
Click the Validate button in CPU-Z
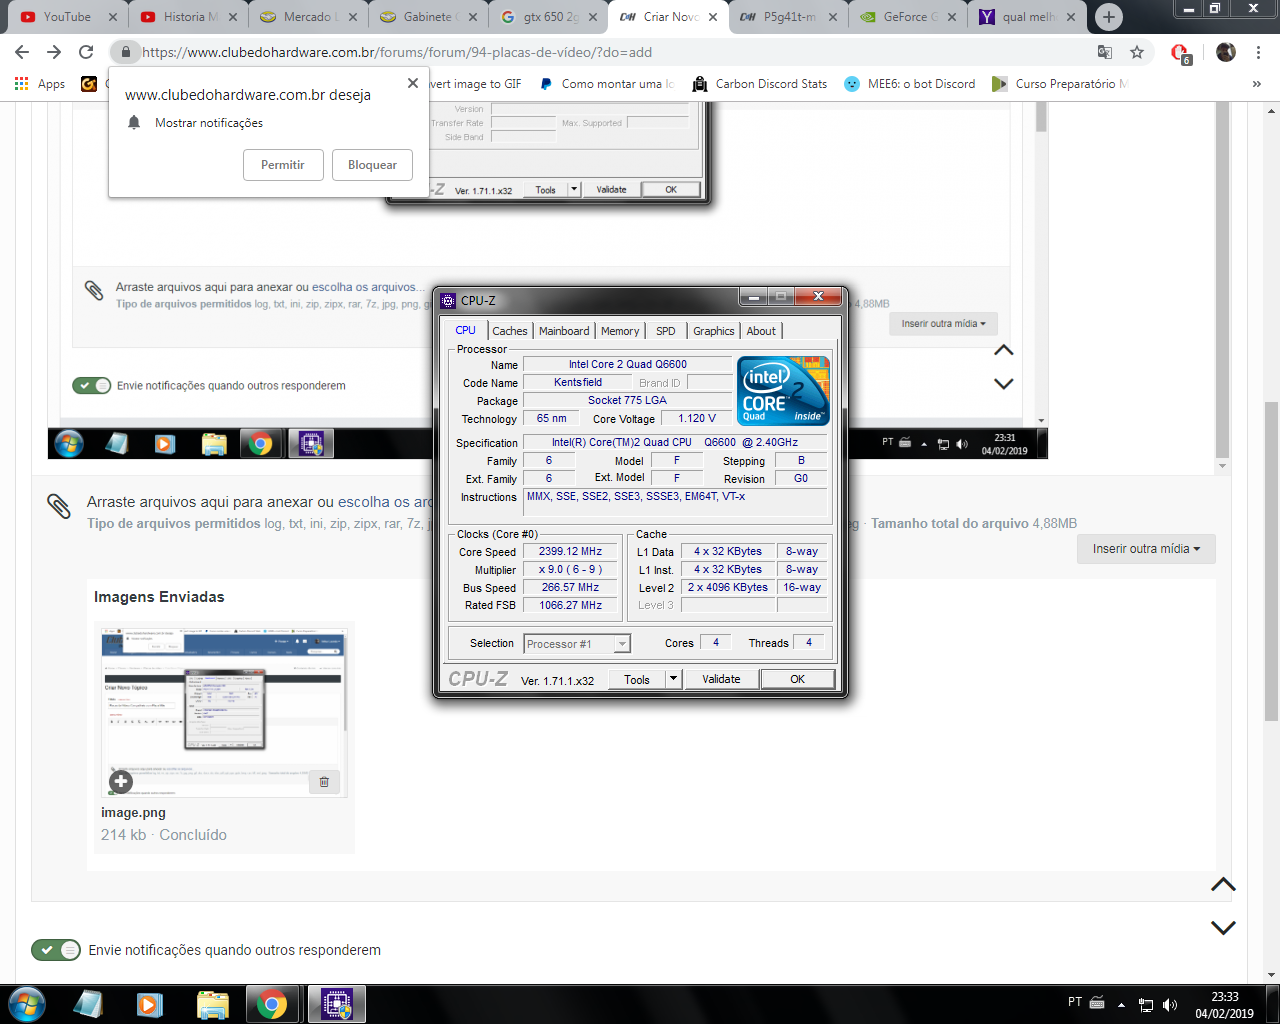(x=721, y=679)
